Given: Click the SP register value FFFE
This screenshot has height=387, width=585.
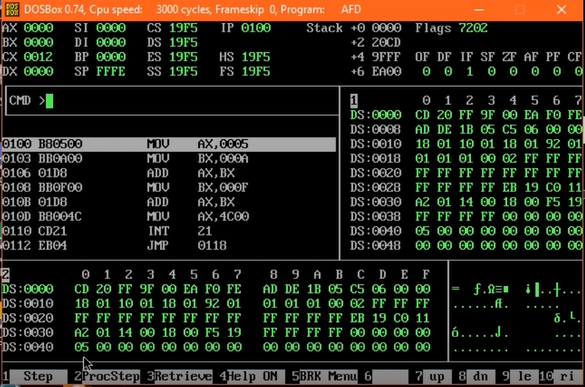Looking at the screenshot, I should coord(111,71).
